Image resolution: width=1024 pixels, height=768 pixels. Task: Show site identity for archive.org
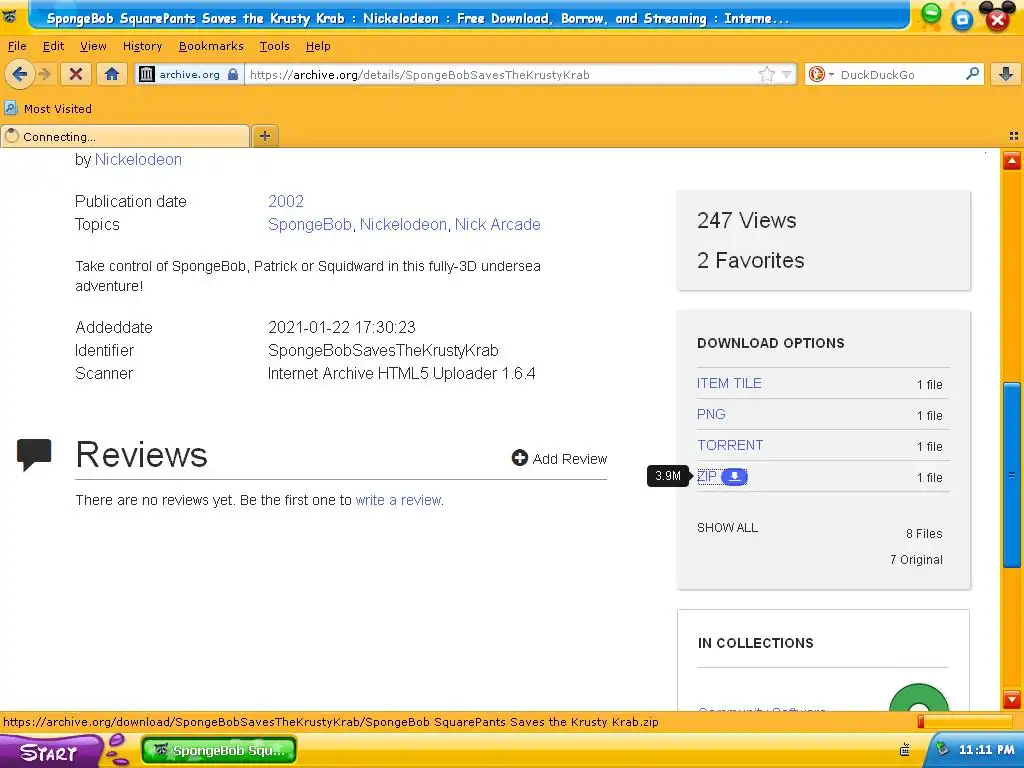[x=189, y=74]
